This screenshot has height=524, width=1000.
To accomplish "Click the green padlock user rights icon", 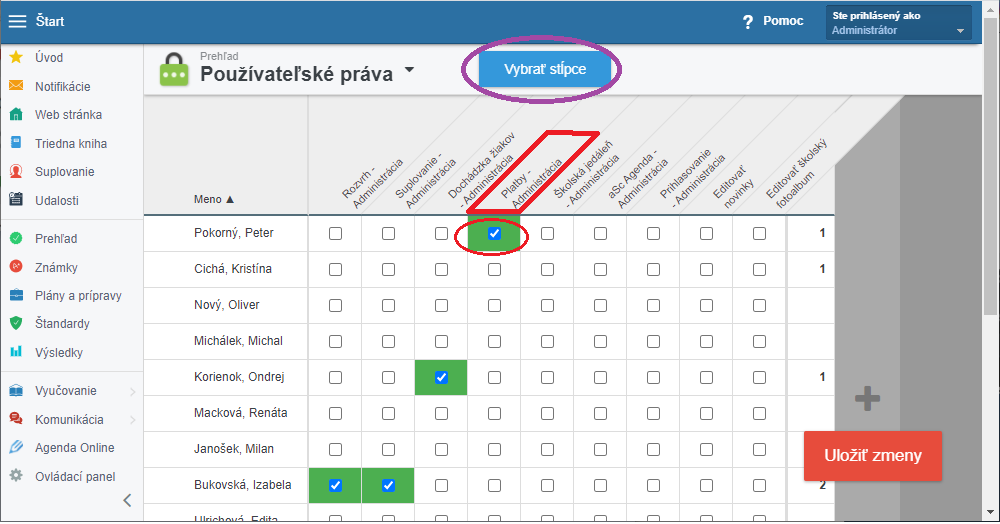I will coord(173,69).
